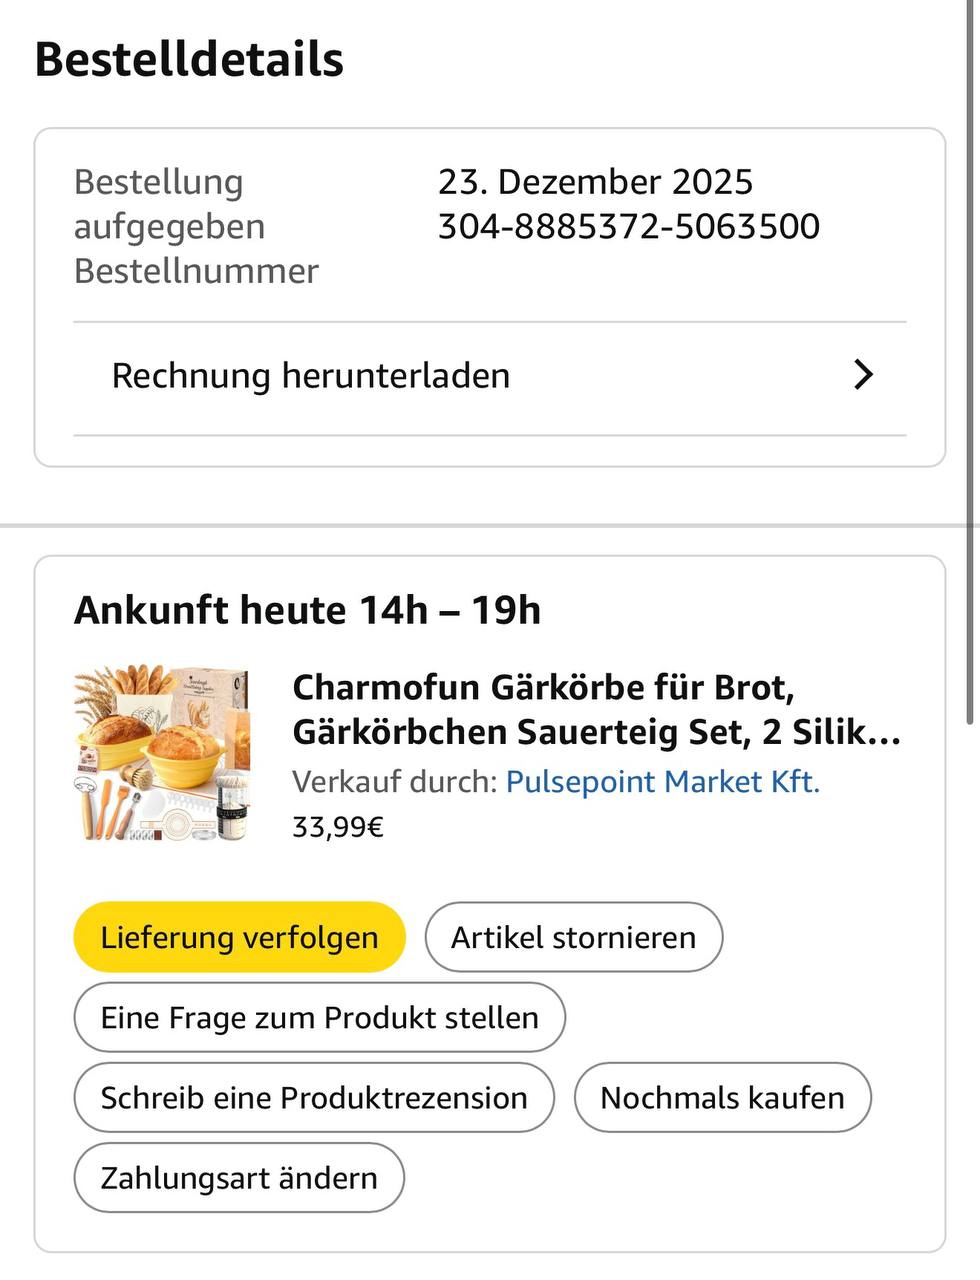This screenshot has width=980, height=1280.
Task: Open Zahlungsart ändern option
Action: [x=239, y=1178]
